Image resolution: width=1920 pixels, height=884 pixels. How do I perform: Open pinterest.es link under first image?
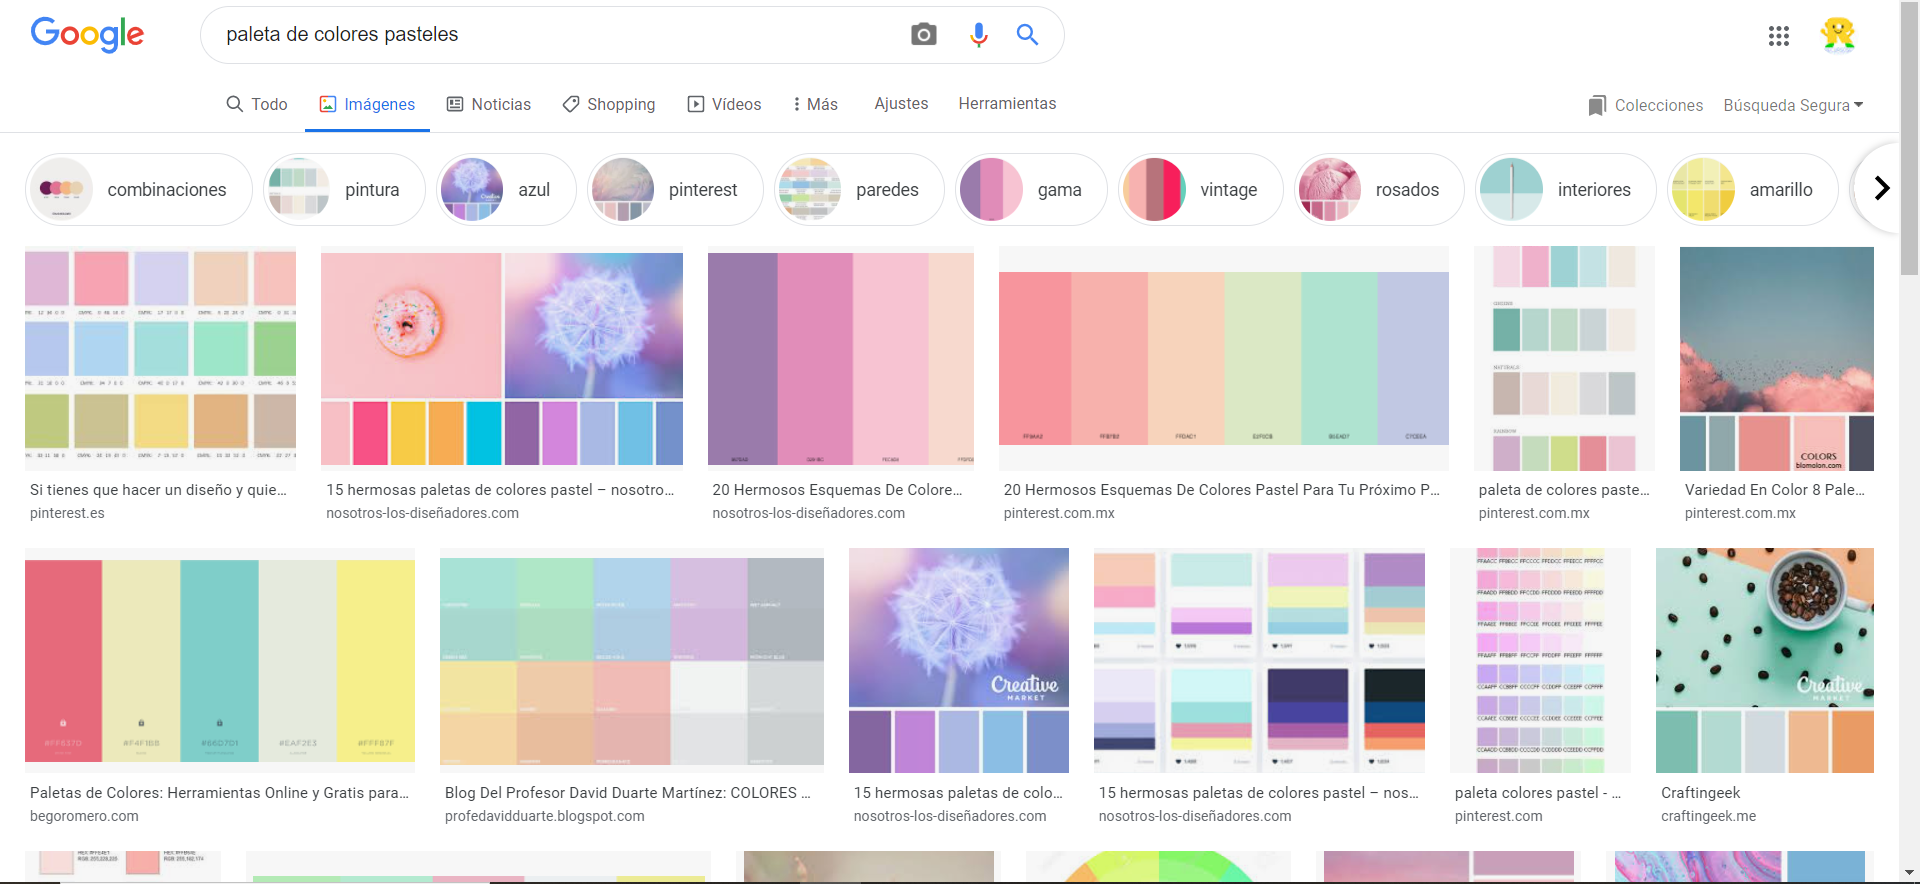point(67,513)
